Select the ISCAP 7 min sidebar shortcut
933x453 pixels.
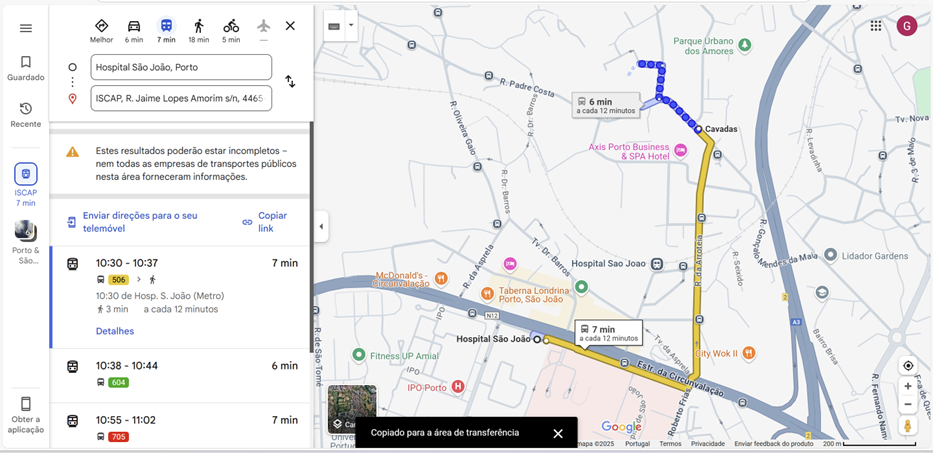click(26, 185)
